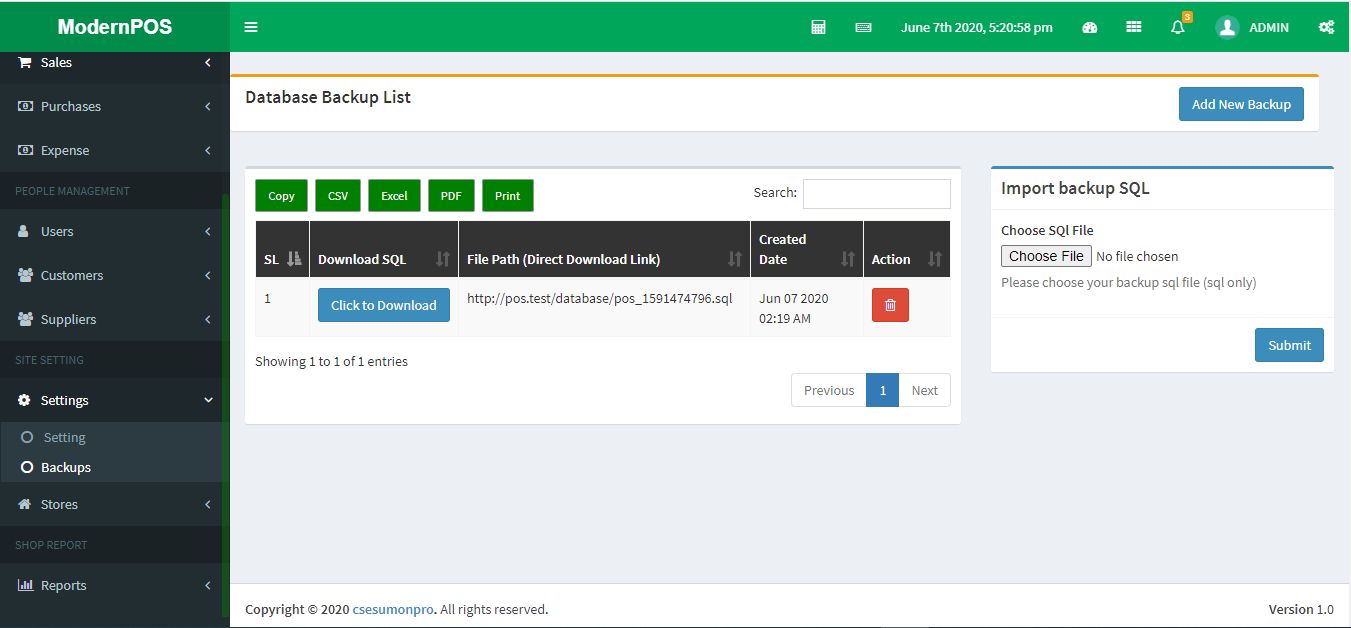Collapse the Settings menu chevron
Image resolution: width=1351 pixels, height=628 pixels.
click(208, 400)
